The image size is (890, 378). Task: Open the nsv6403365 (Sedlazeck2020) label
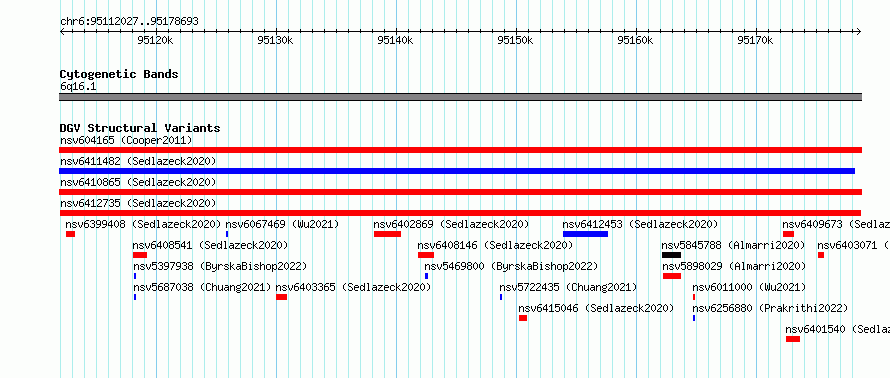[354, 287]
